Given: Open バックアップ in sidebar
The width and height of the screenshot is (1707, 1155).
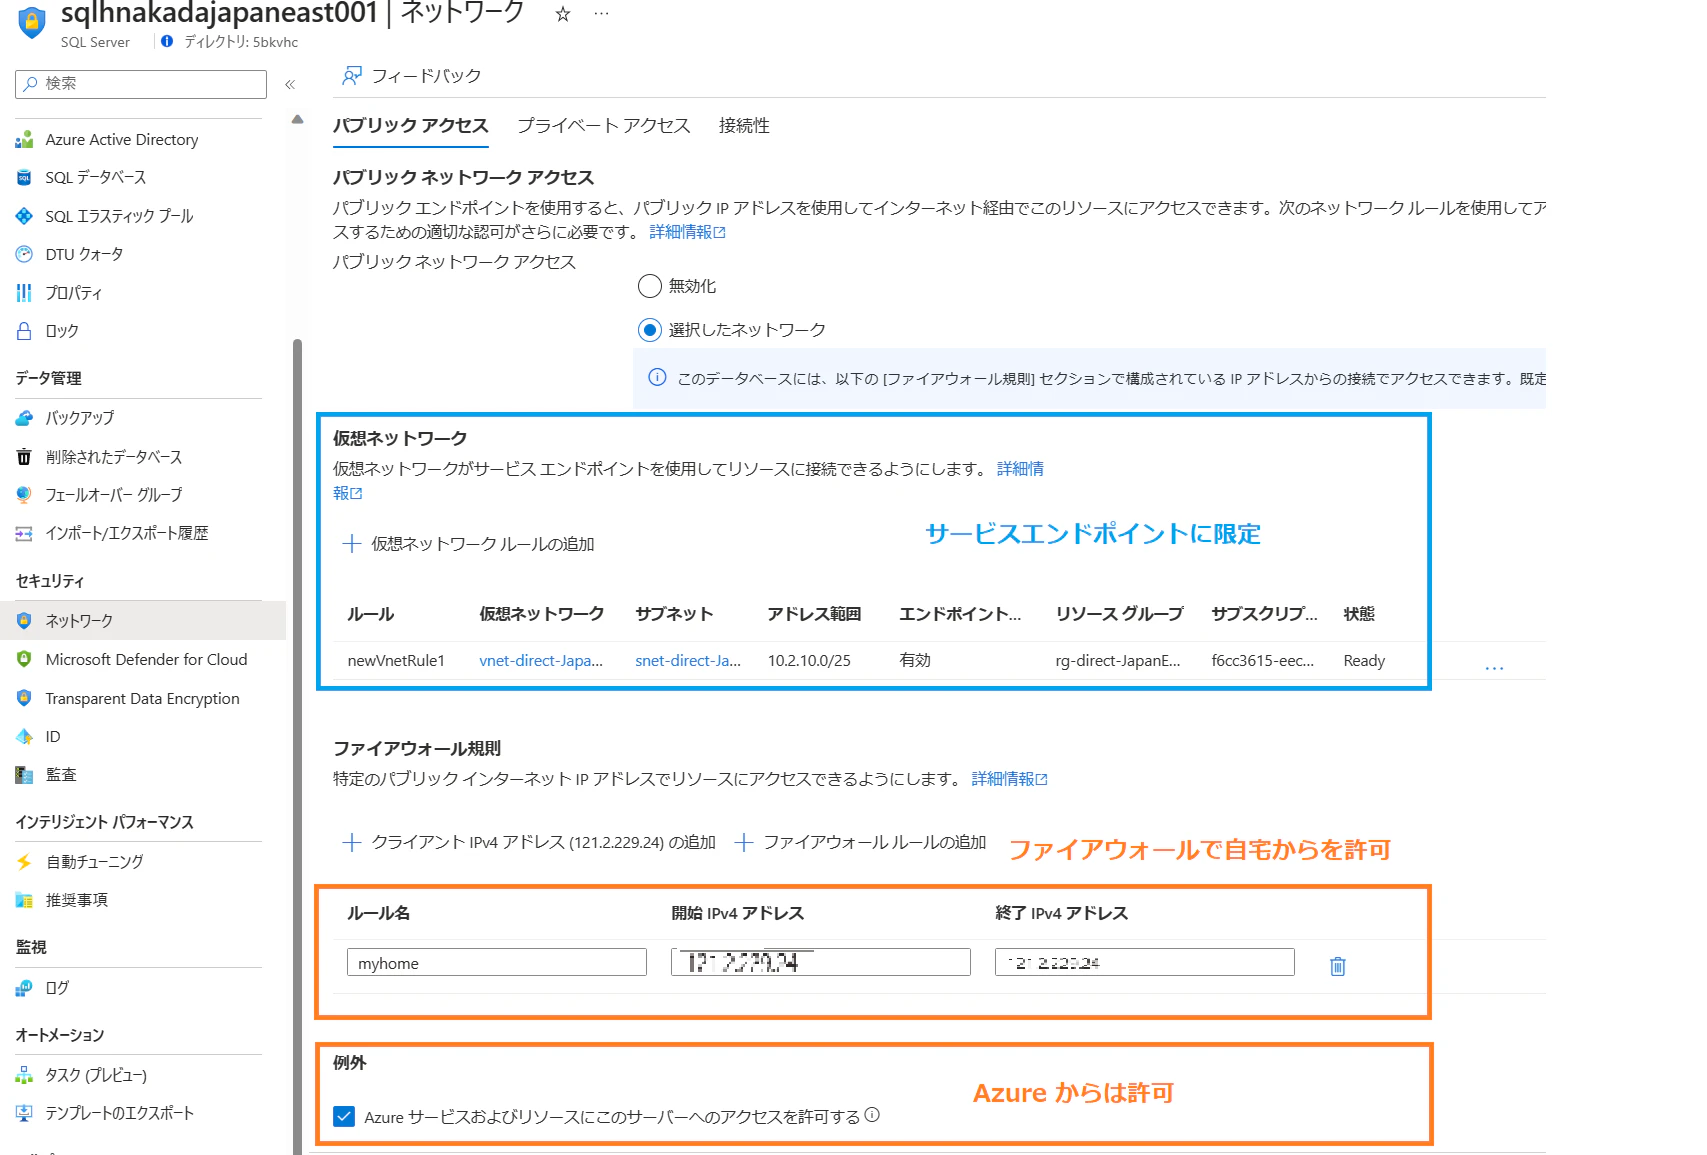Looking at the screenshot, I should 80,418.
